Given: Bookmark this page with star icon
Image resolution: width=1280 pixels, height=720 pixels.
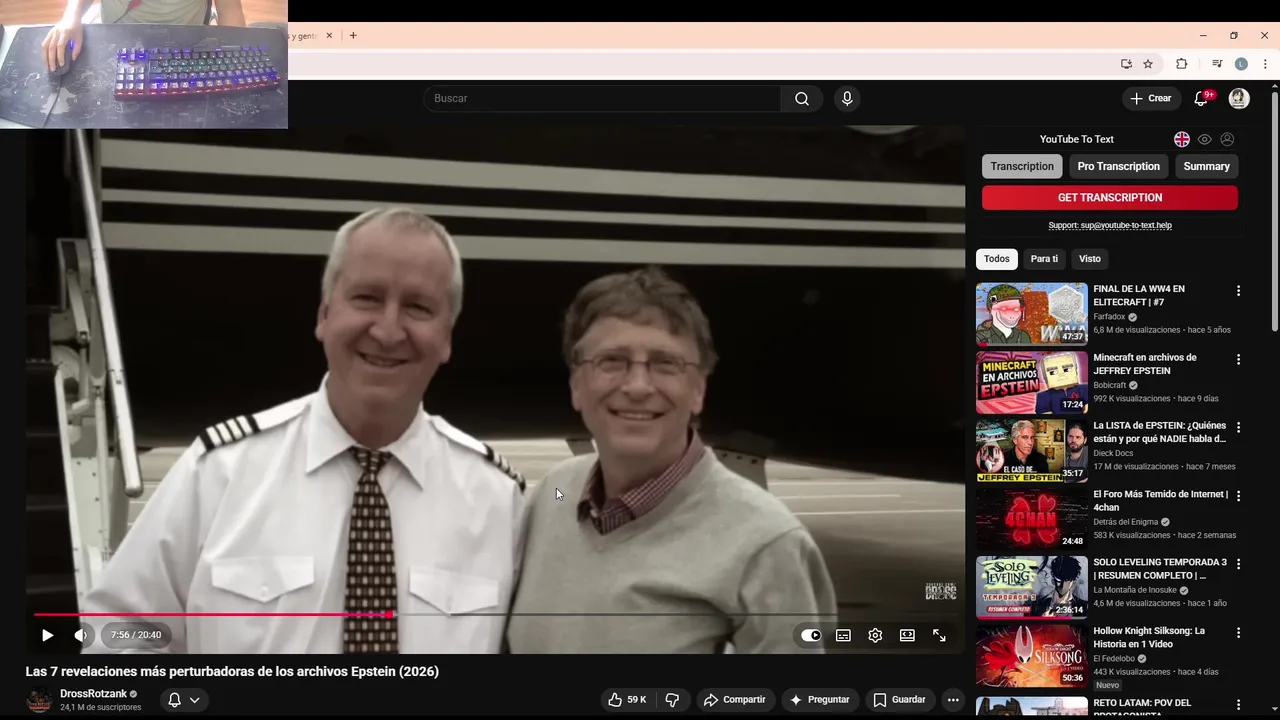Looking at the screenshot, I should [x=1148, y=64].
